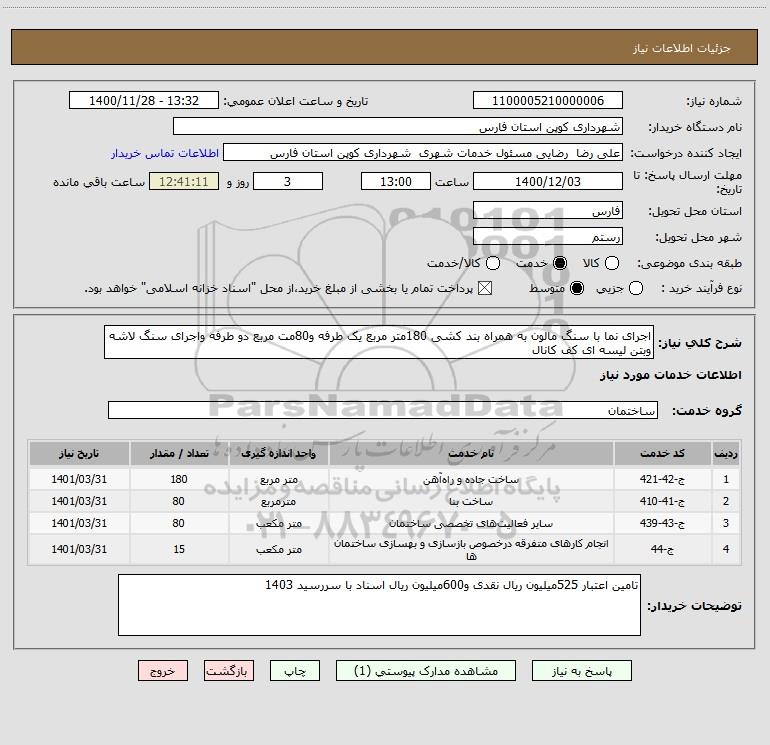Click the بازگشت back button

[229, 671]
